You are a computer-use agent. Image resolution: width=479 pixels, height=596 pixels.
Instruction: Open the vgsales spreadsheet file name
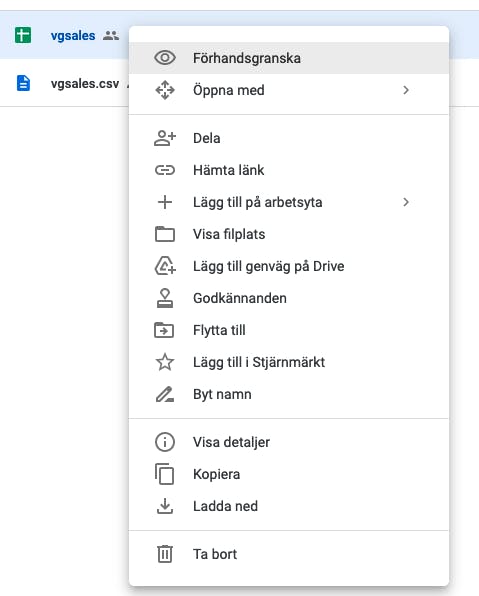73,36
